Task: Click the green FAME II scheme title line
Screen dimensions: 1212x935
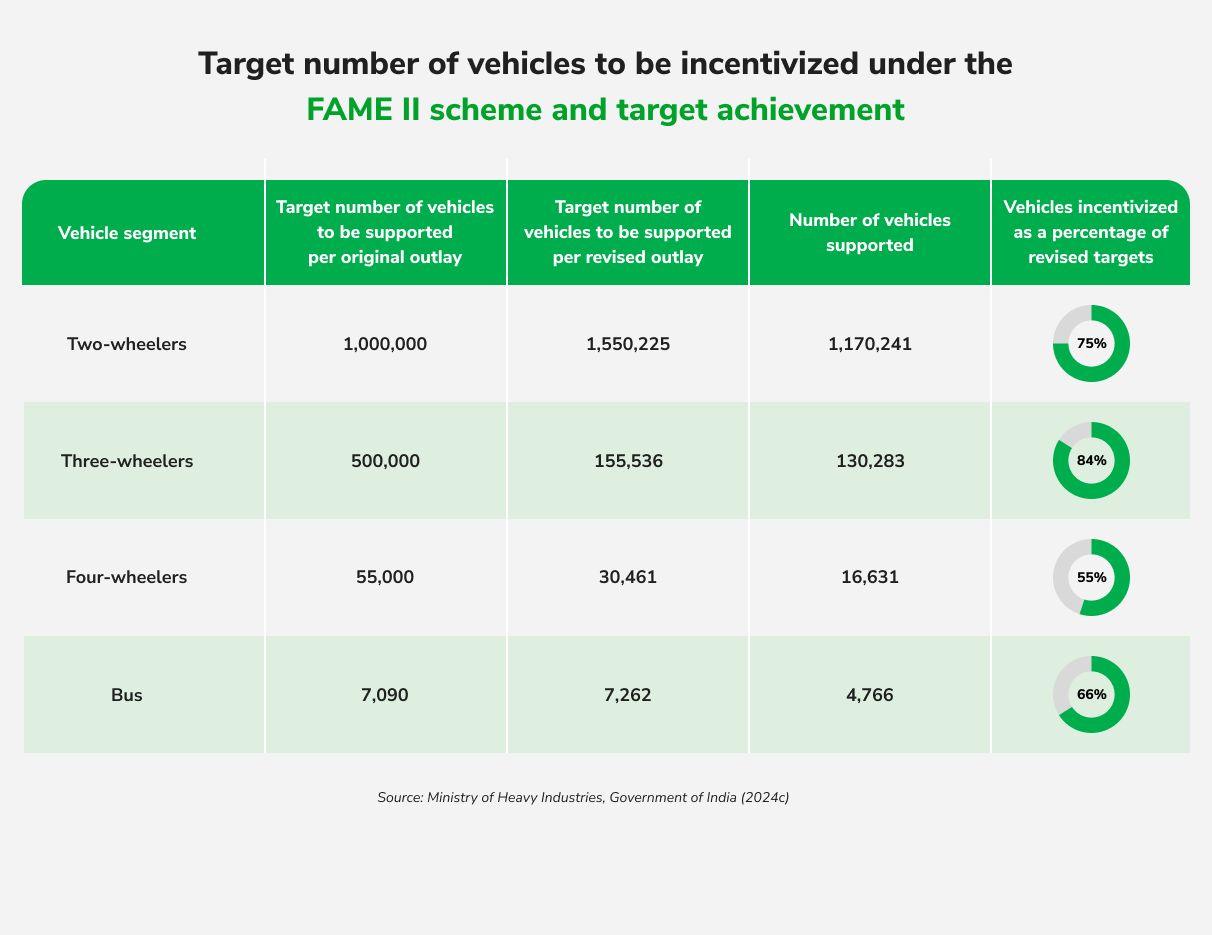Action: (605, 109)
